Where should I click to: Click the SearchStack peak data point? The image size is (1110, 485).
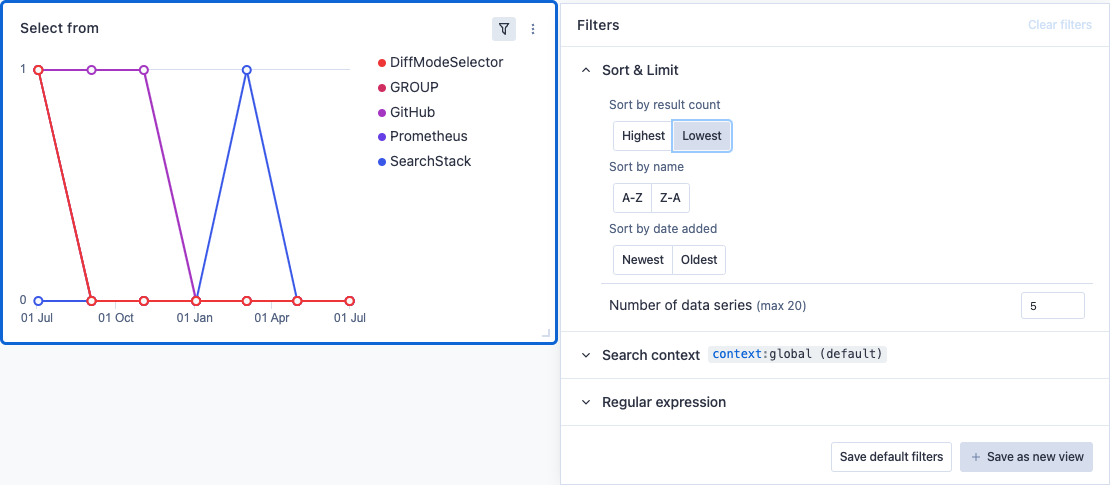pyautogui.click(x=246, y=70)
